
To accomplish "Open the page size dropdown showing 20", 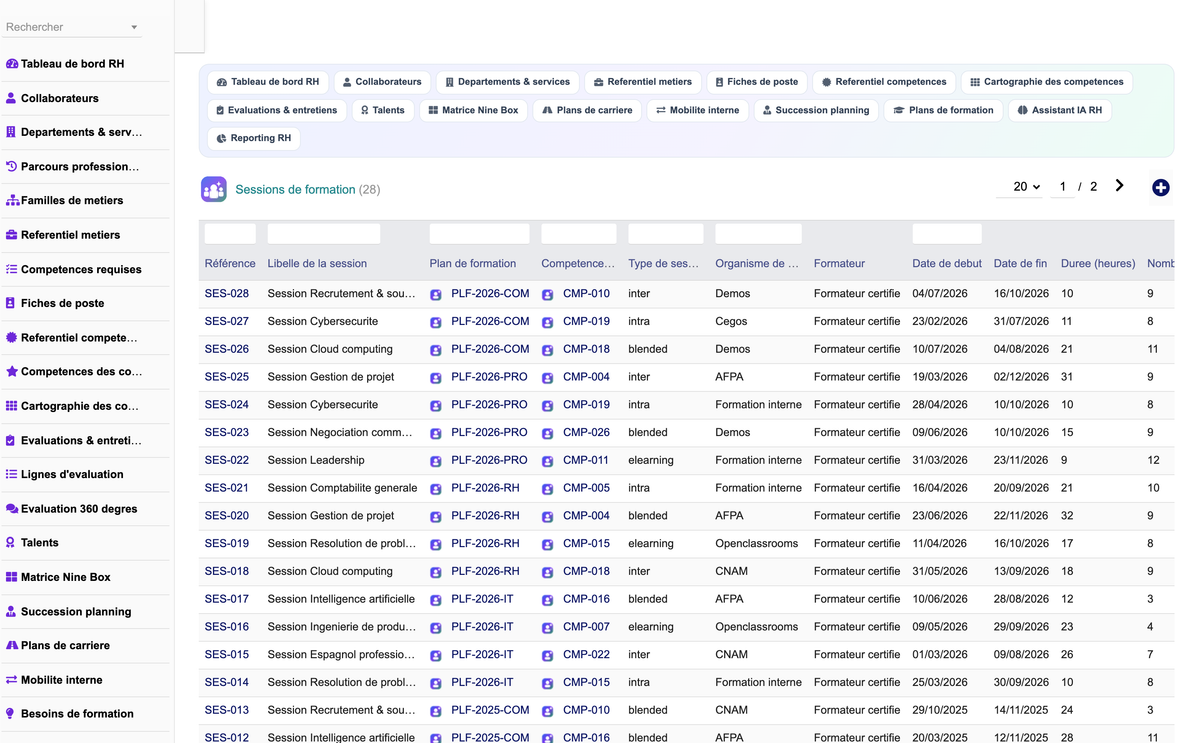I will 1020,187.
